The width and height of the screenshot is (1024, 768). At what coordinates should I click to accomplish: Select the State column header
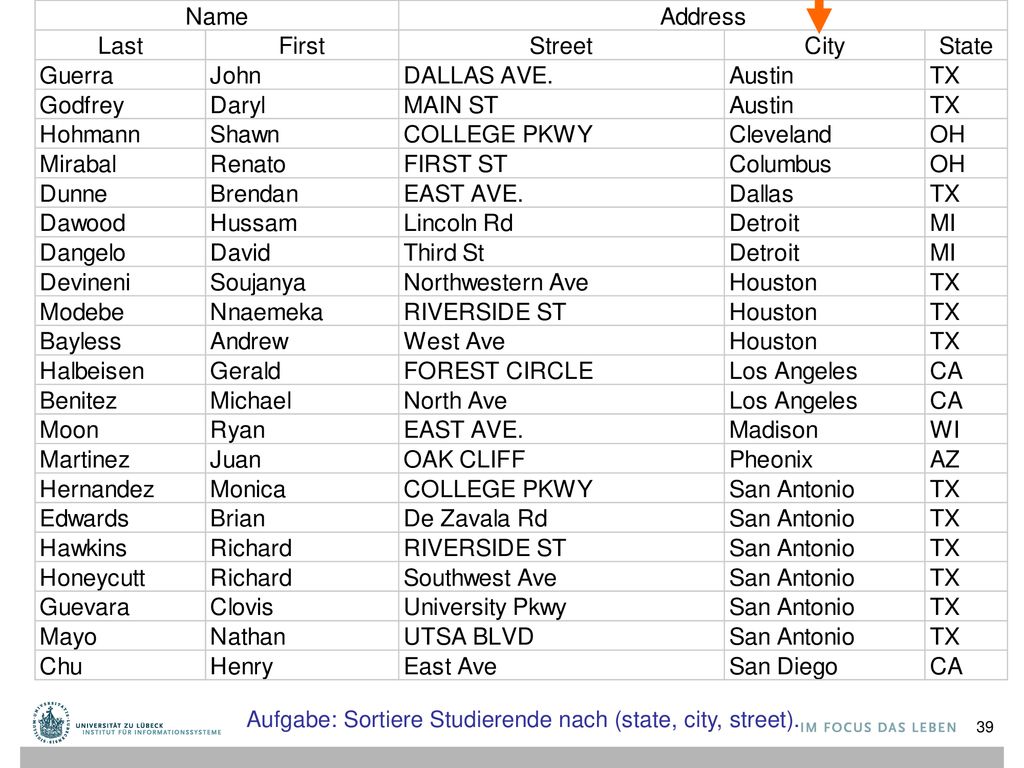965,46
